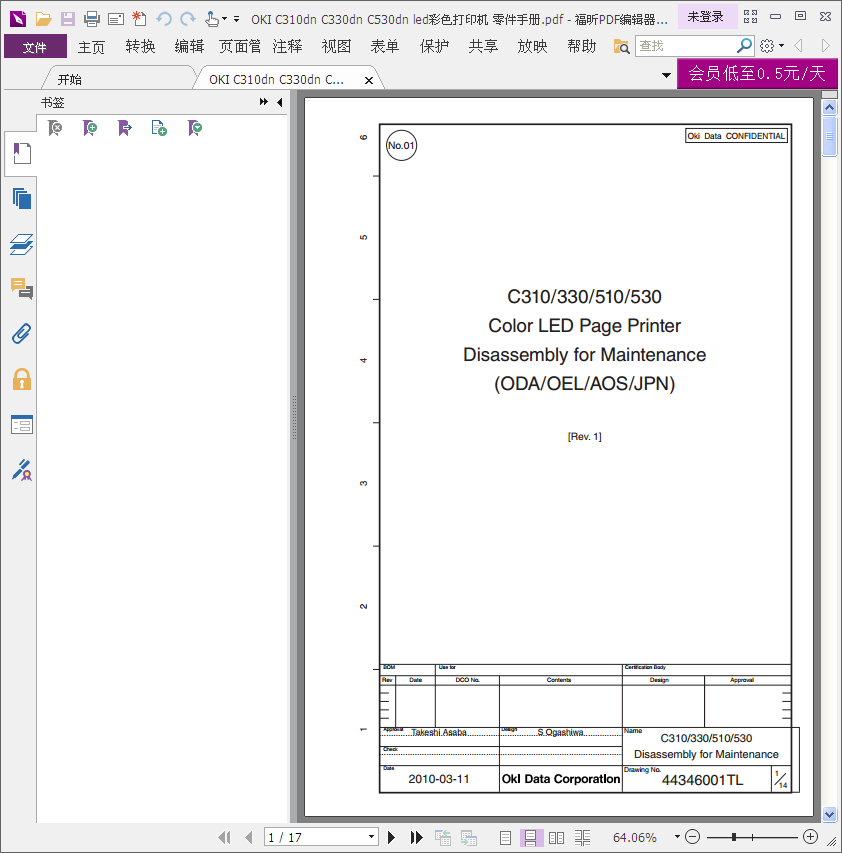
Task: Click the bookmark go-to destination arrow icon
Action: click(x=125, y=128)
